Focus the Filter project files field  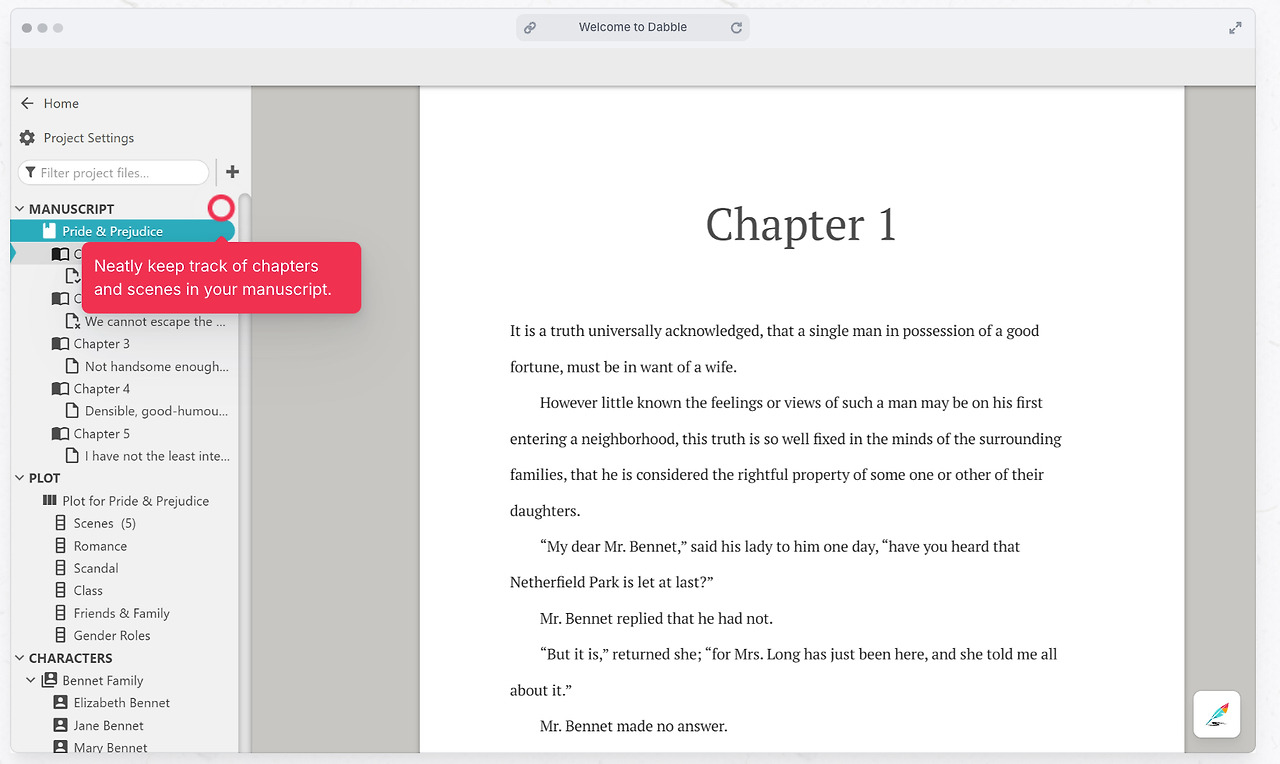tap(114, 173)
